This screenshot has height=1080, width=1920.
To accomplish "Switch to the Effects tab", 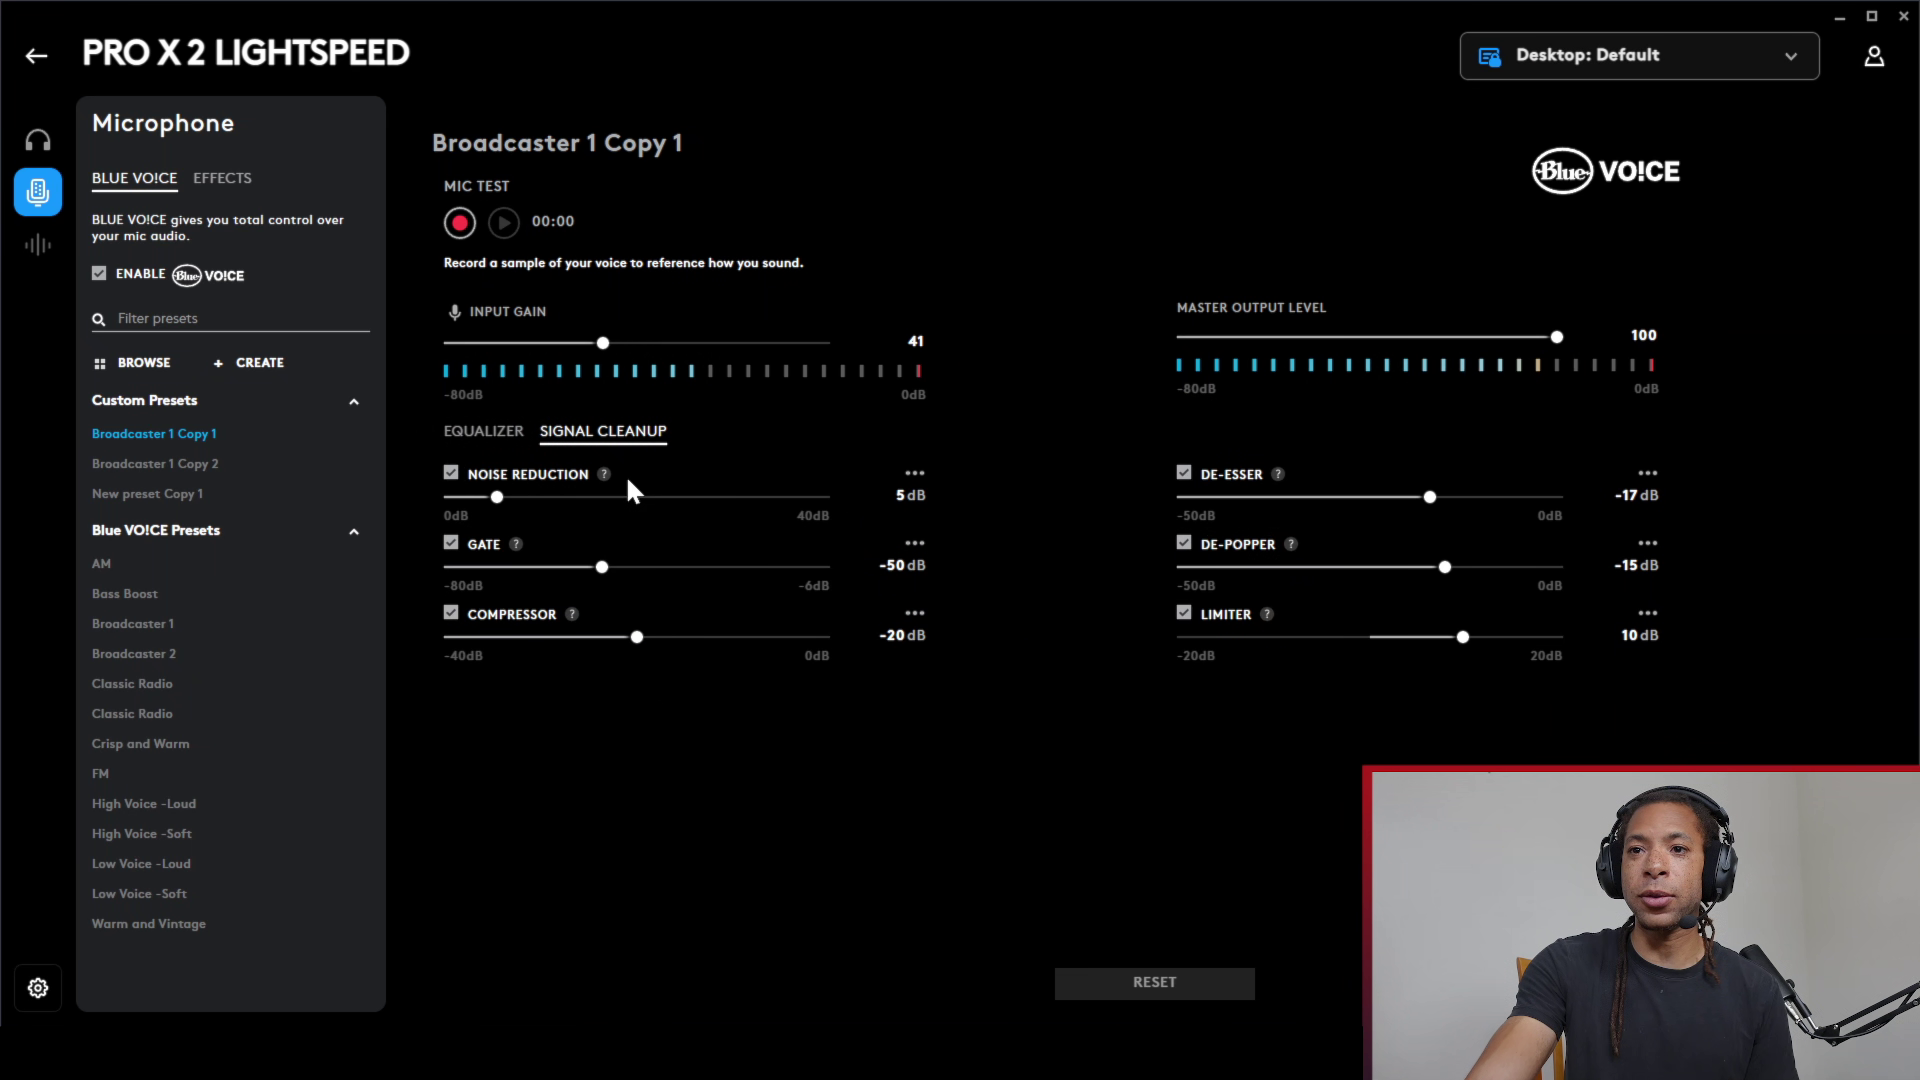I will [x=222, y=178].
